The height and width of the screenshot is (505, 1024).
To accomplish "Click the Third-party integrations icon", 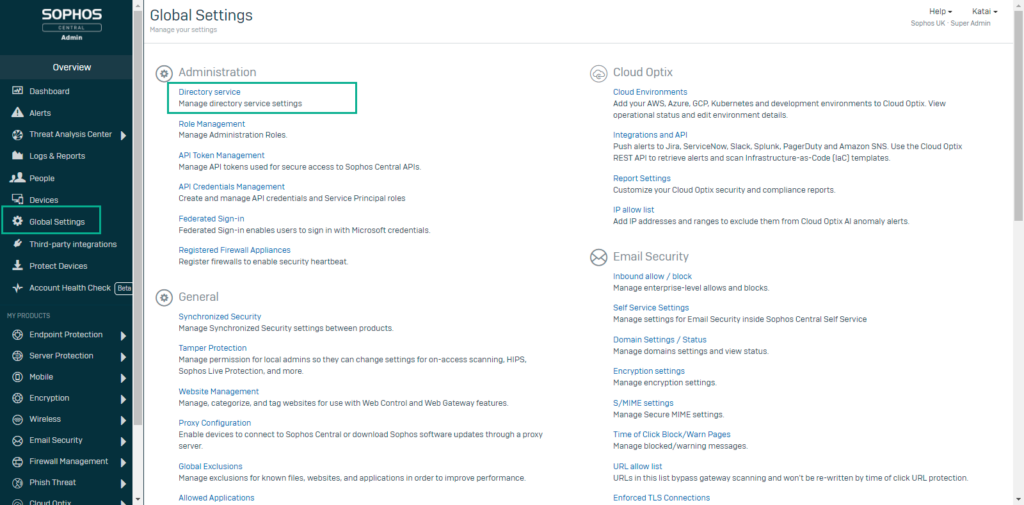I will click(x=18, y=244).
